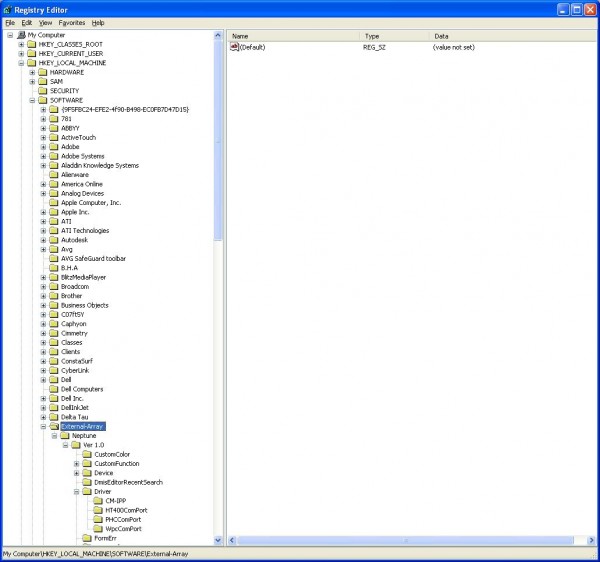Collapse the SOFTWARE node
The height and width of the screenshot is (562, 600).
(33, 100)
